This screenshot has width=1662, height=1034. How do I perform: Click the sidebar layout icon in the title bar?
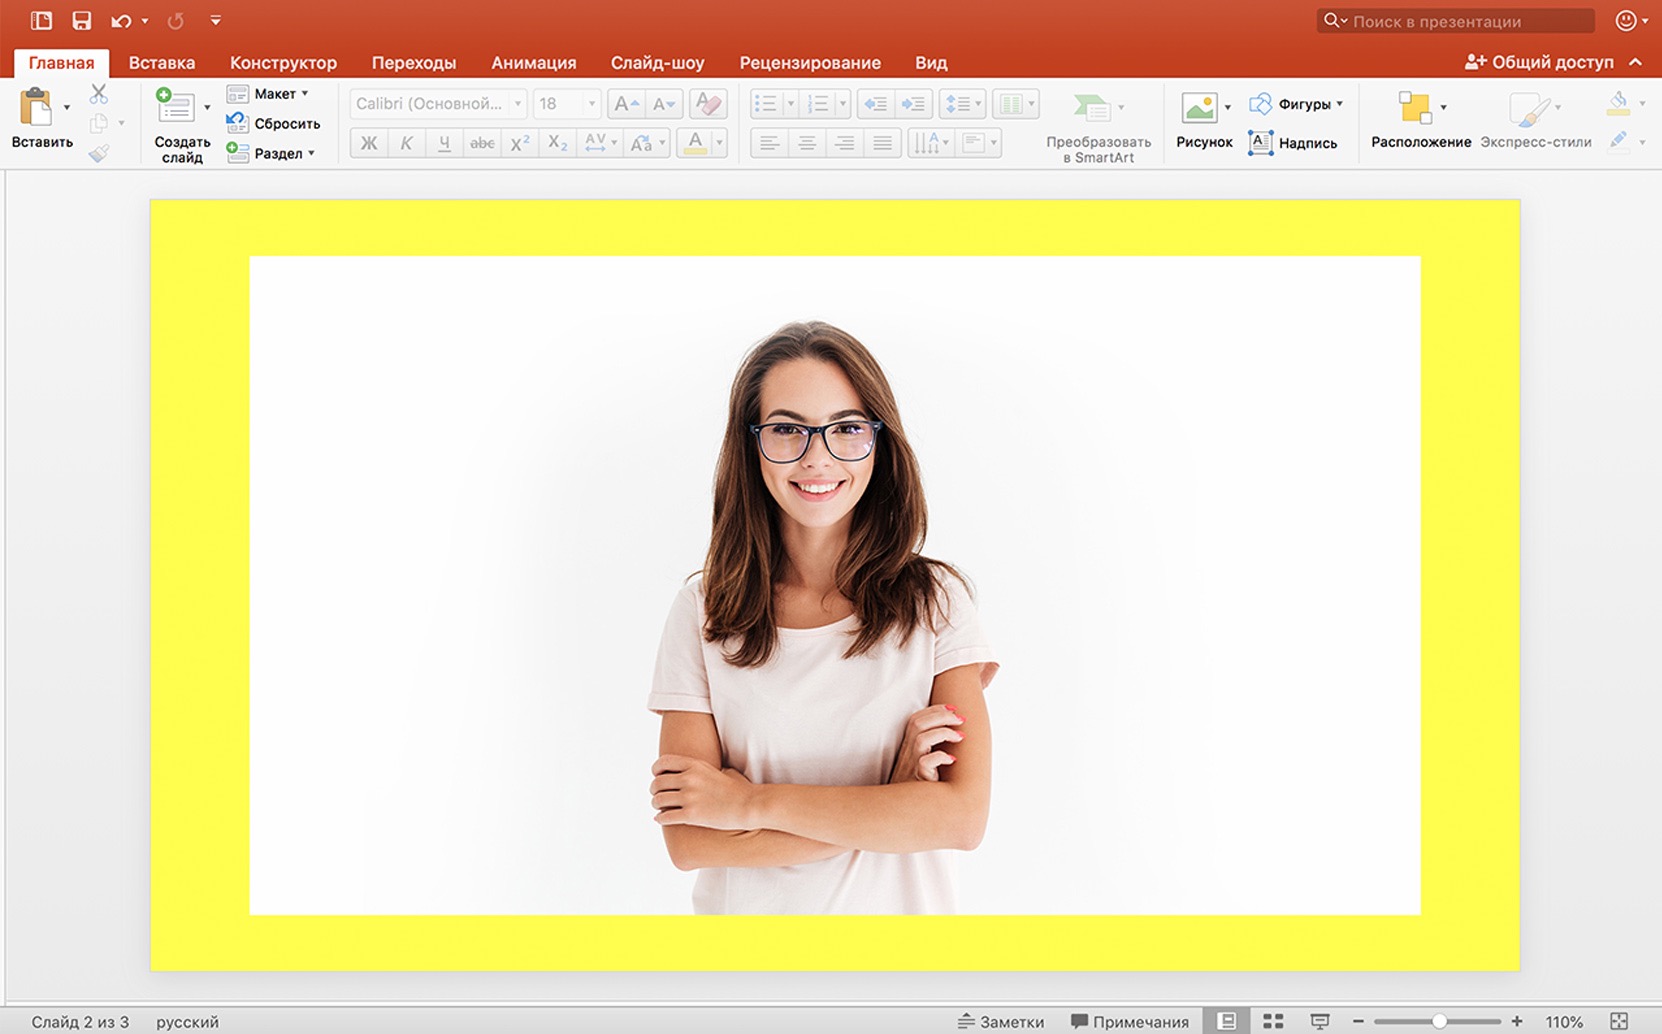click(41, 21)
